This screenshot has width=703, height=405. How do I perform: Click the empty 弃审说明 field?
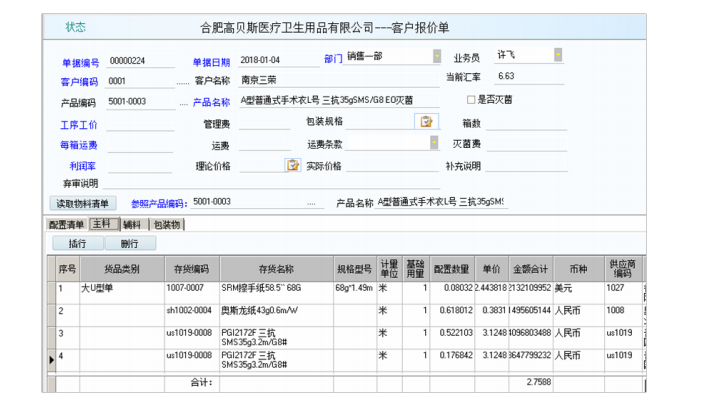click(271, 183)
